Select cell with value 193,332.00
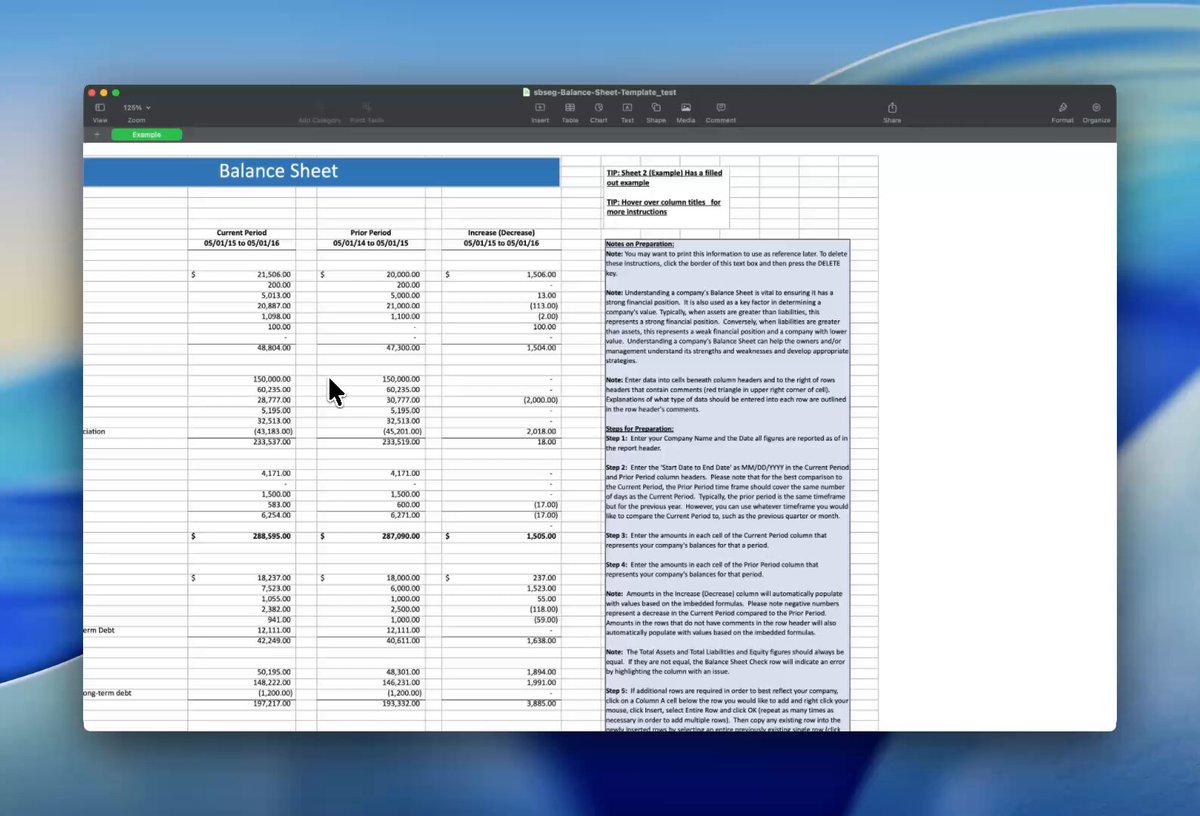The height and width of the screenshot is (816, 1200). 400,704
